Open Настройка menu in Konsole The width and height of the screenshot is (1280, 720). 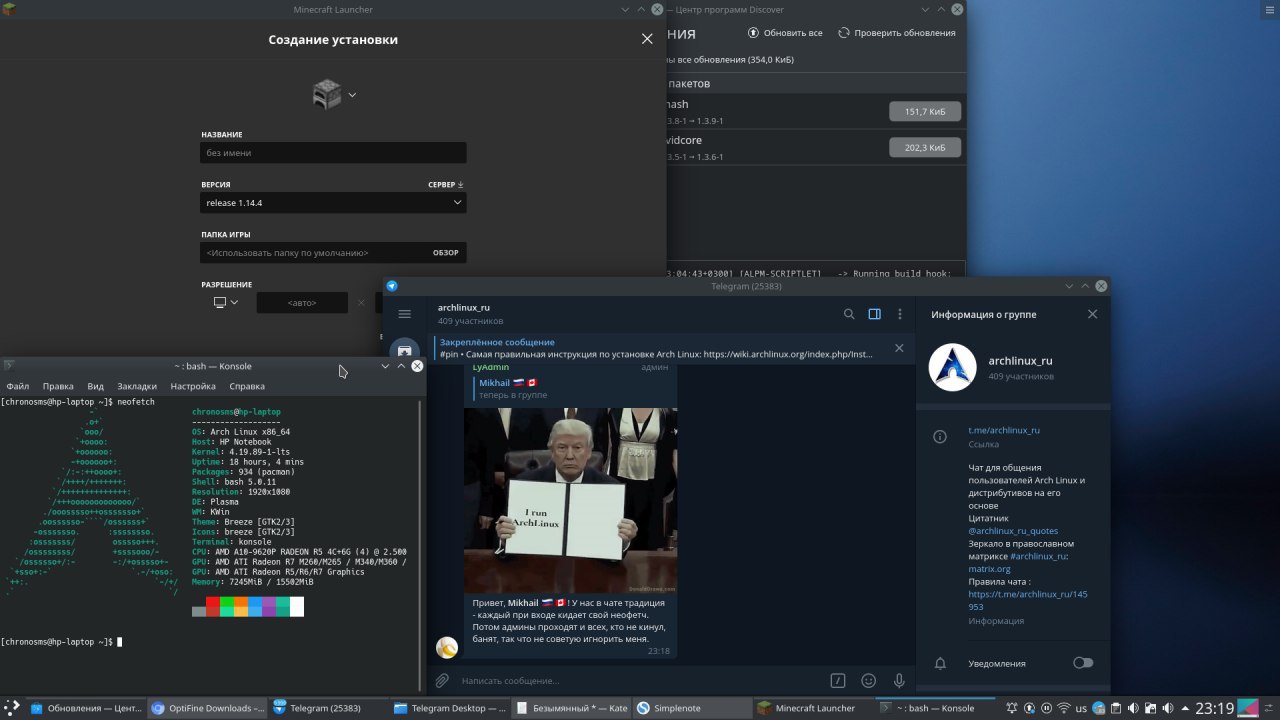coord(193,386)
